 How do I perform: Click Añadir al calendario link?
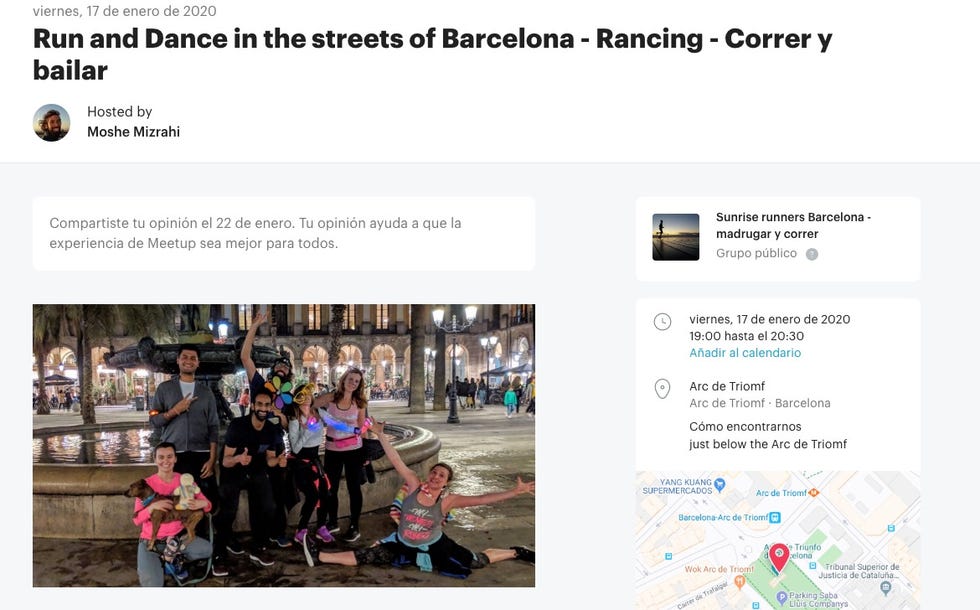[x=745, y=352]
